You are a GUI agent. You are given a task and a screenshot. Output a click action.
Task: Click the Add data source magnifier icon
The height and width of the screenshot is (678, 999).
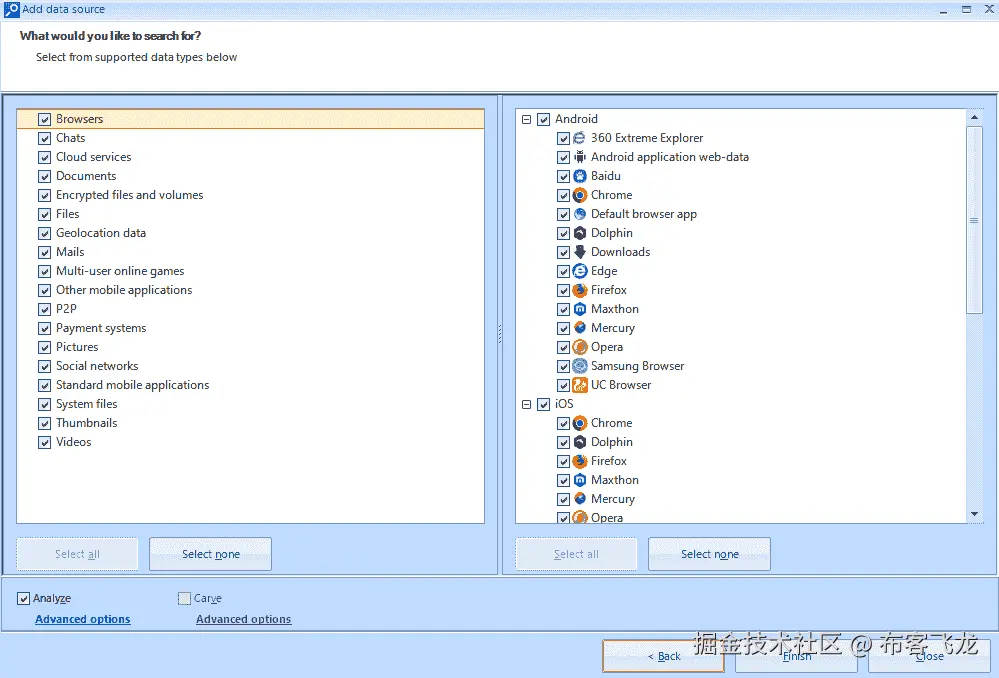click(x=11, y=10)
